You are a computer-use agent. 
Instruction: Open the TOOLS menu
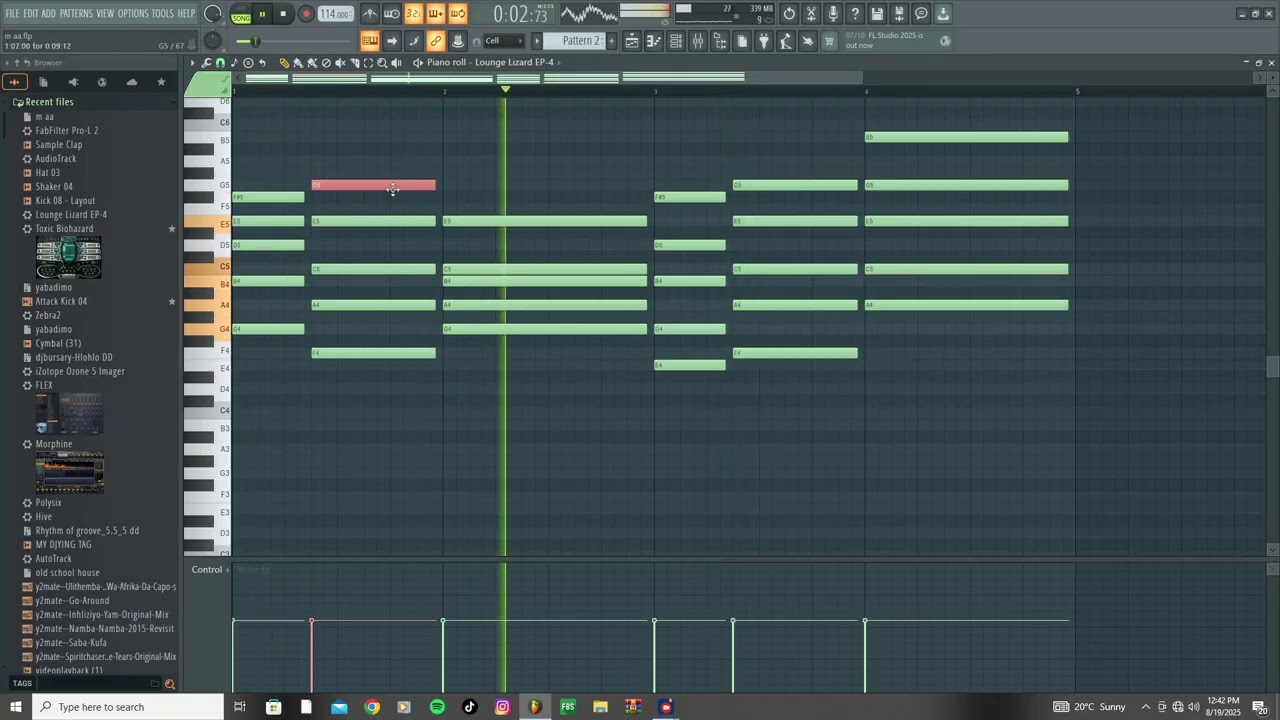[x=163, y=13]
